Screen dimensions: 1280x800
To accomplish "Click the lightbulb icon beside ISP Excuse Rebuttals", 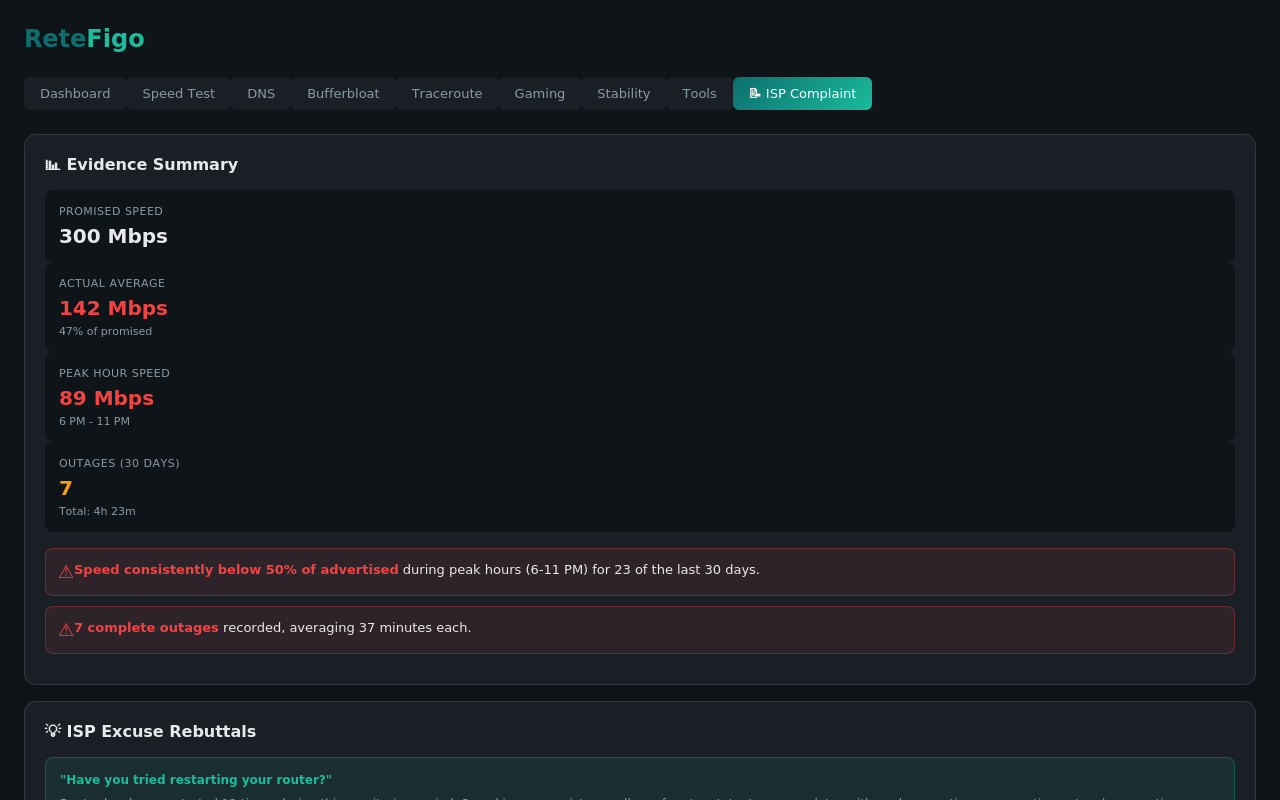I will click(x=52, y=730).
